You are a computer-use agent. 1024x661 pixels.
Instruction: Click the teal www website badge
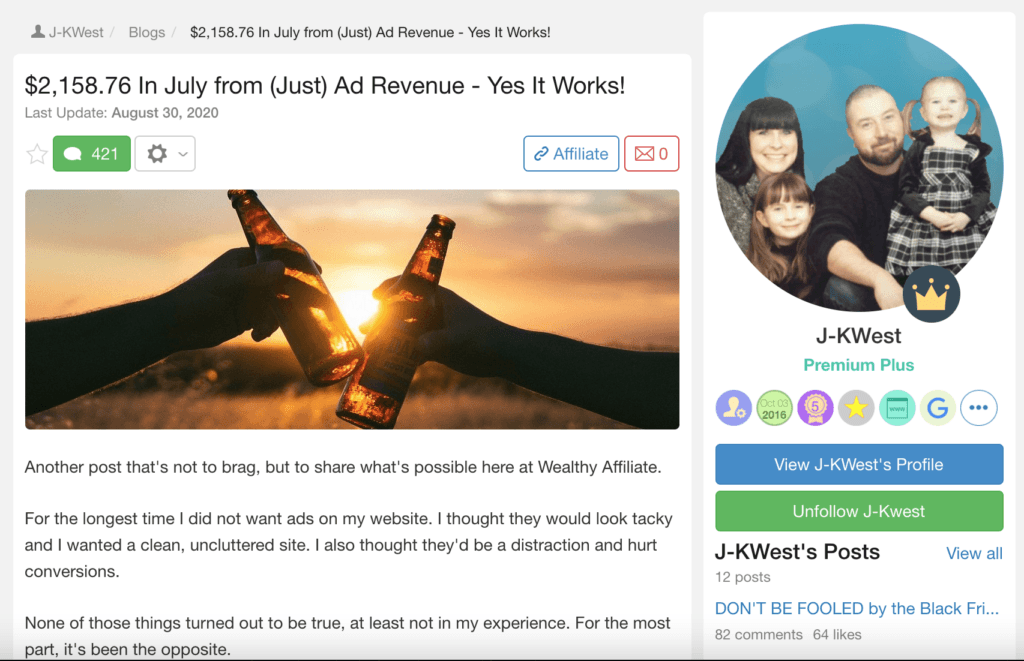click(x=897, y=408)
